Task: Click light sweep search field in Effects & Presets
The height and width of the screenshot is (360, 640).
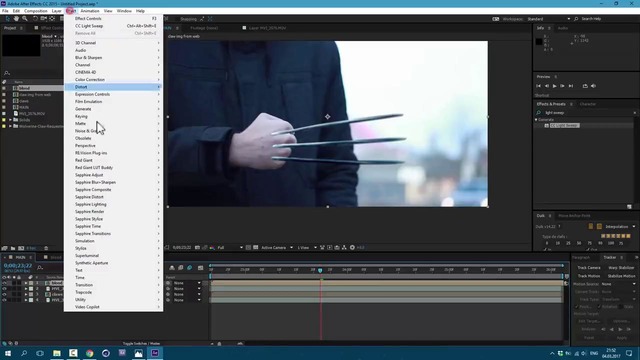Action: pos(588,113)
